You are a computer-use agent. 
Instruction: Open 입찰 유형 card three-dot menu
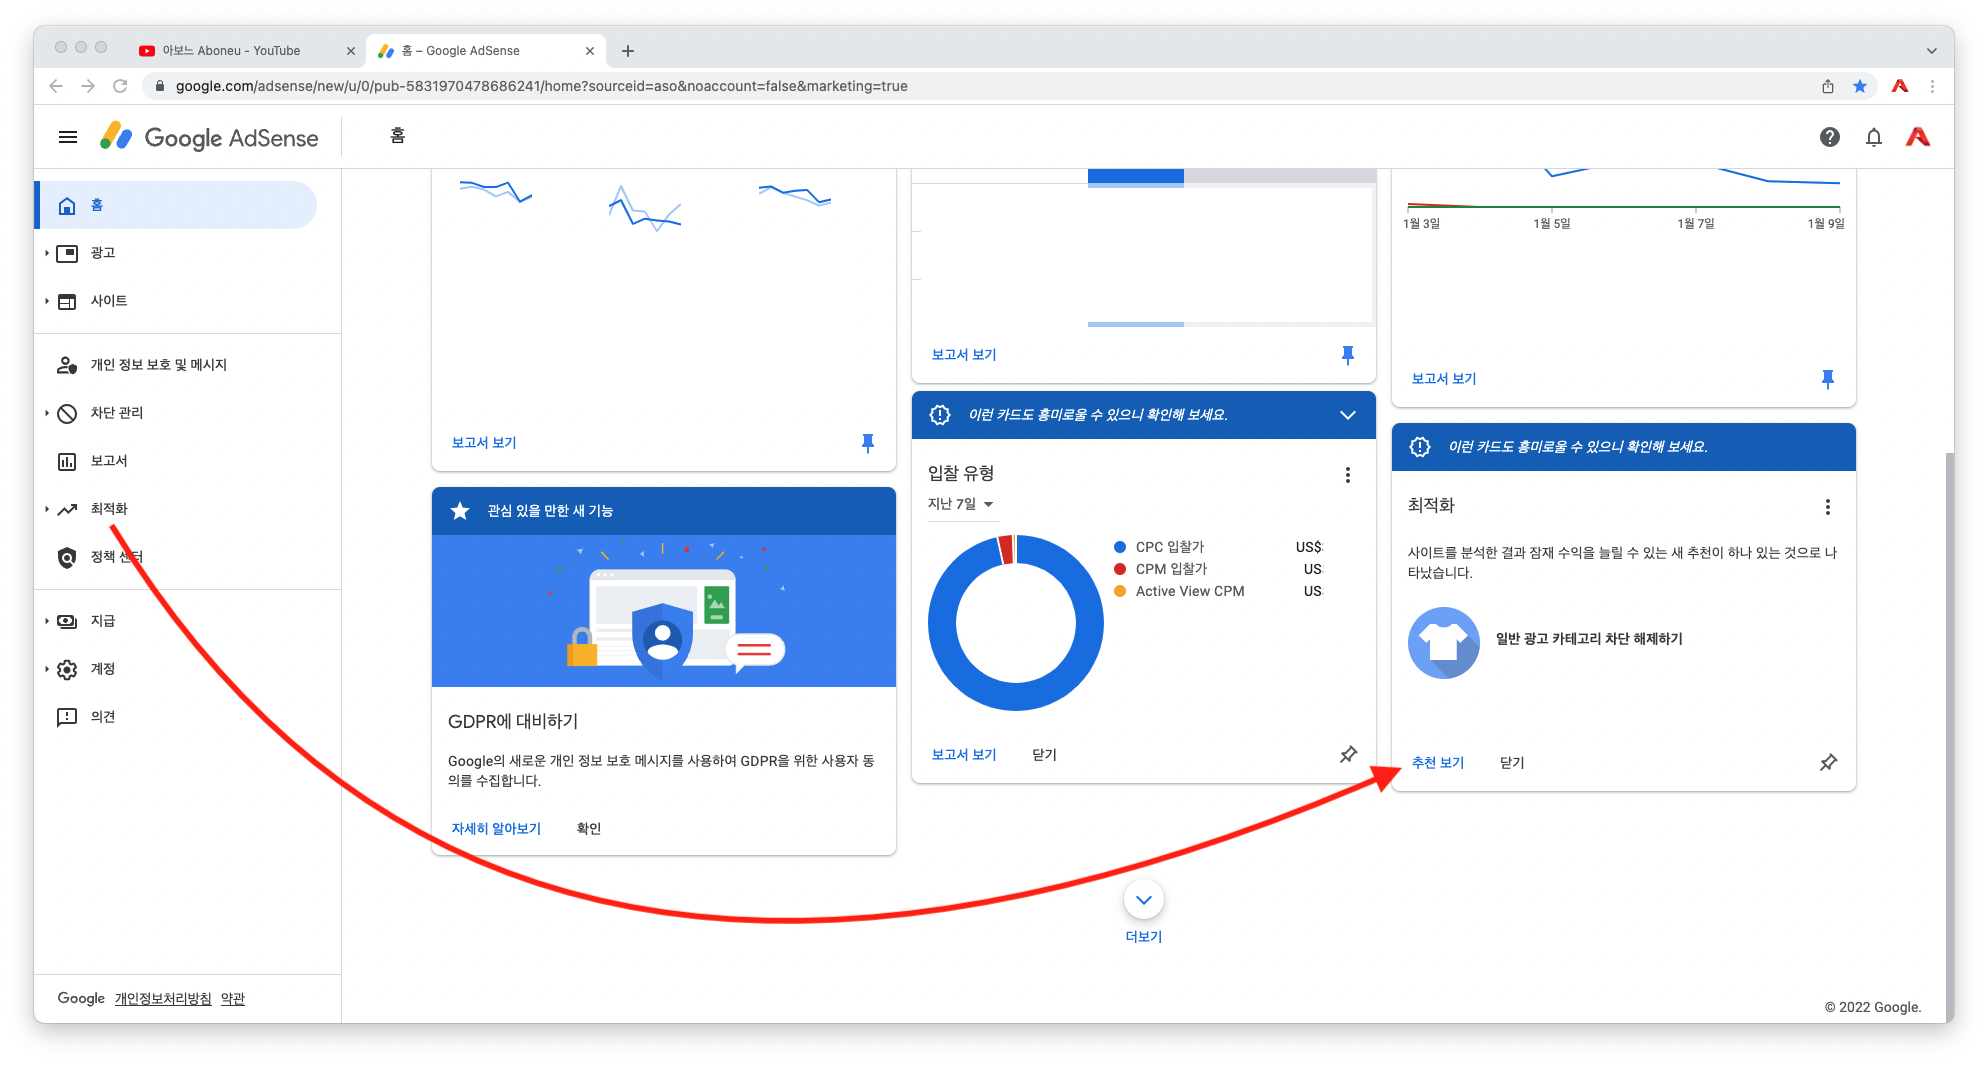click(x=1347, y=475)
